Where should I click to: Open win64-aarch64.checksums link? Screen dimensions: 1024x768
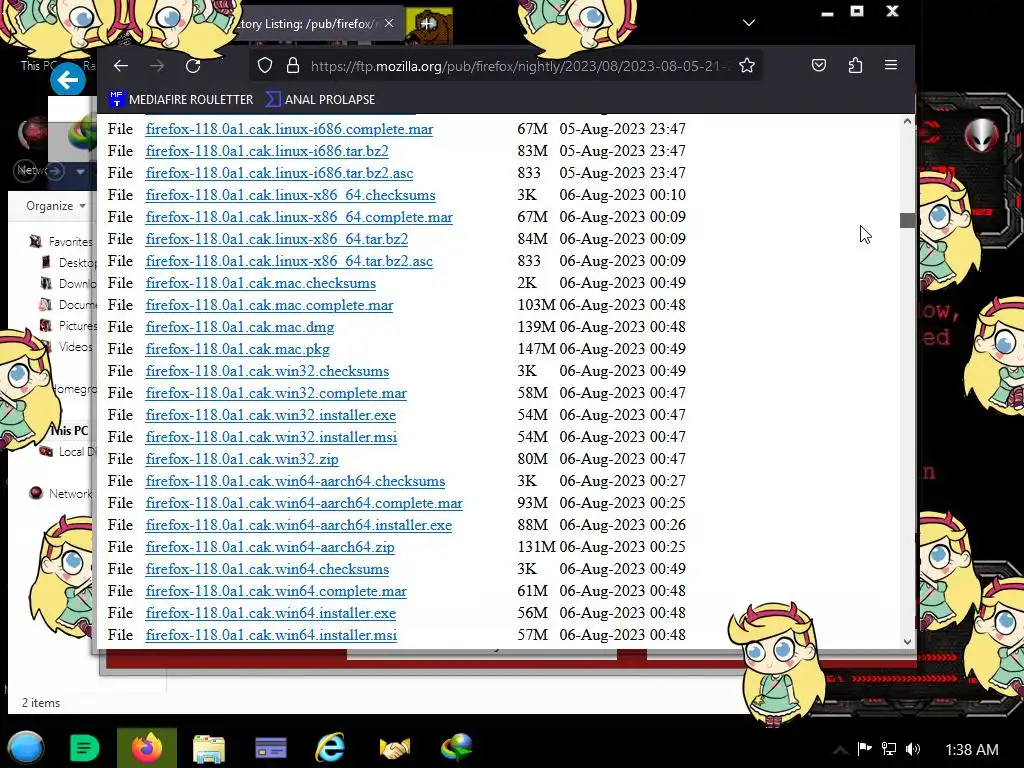coord(295,481)
